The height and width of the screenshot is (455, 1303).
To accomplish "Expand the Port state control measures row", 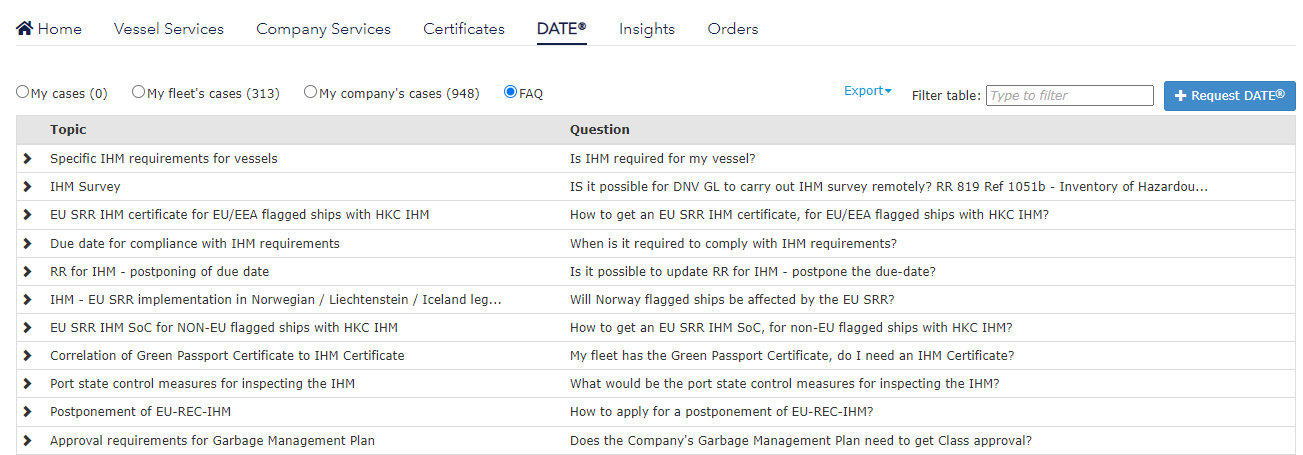I will [x=28, y=384].
